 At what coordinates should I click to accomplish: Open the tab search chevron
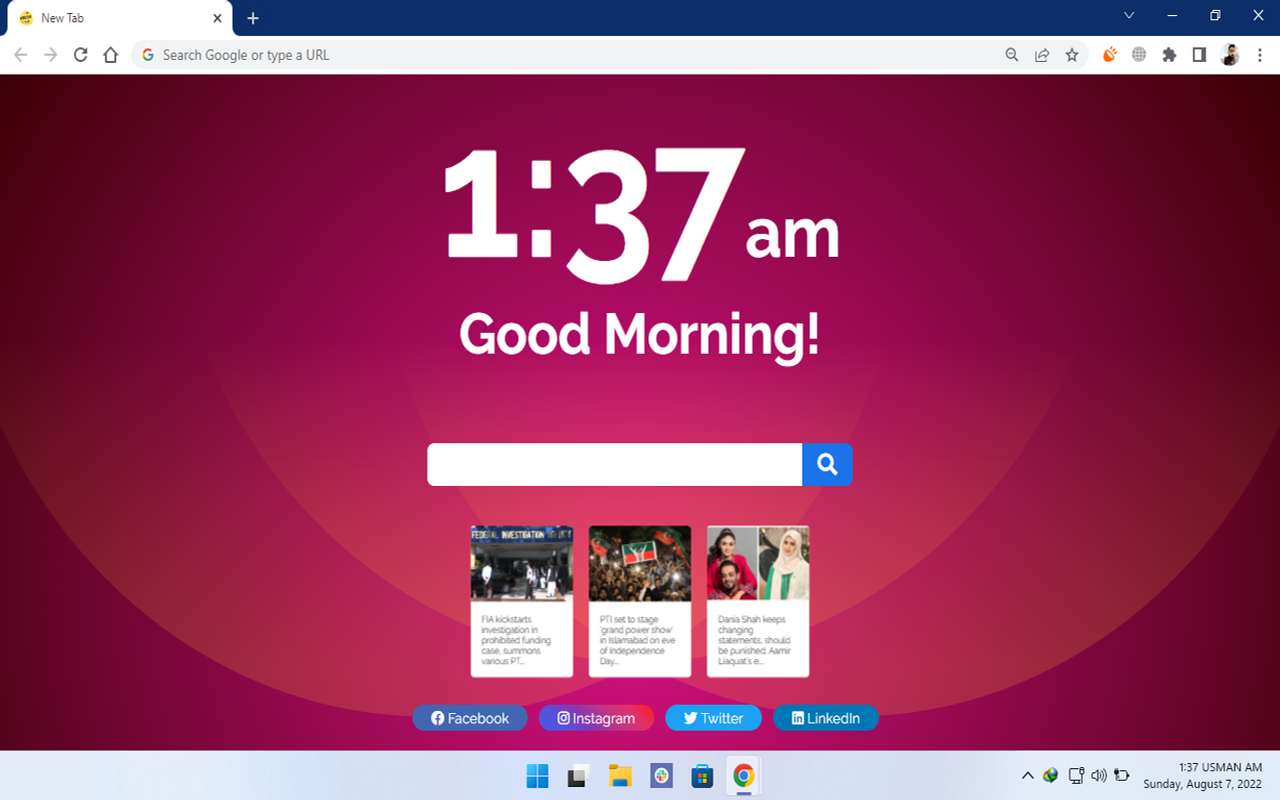(x=1129, y=15)
